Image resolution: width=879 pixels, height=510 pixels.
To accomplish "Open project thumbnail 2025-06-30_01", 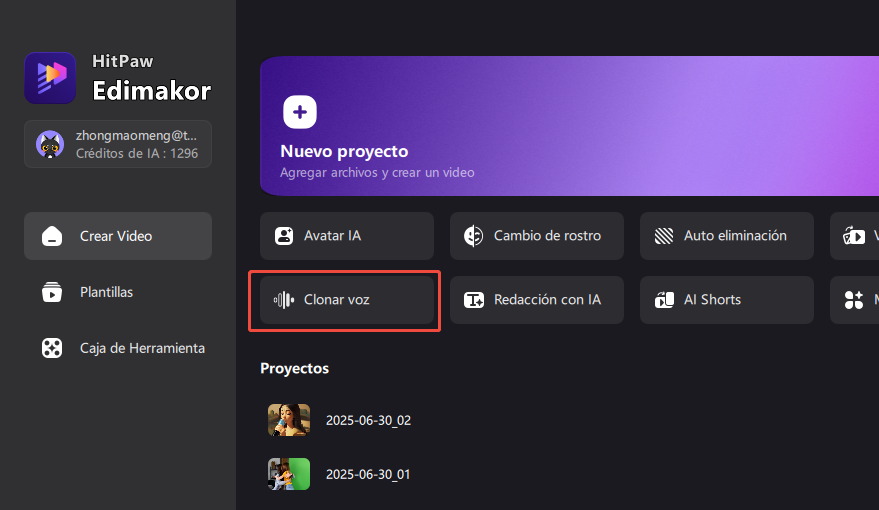I will tap(289, 474).
